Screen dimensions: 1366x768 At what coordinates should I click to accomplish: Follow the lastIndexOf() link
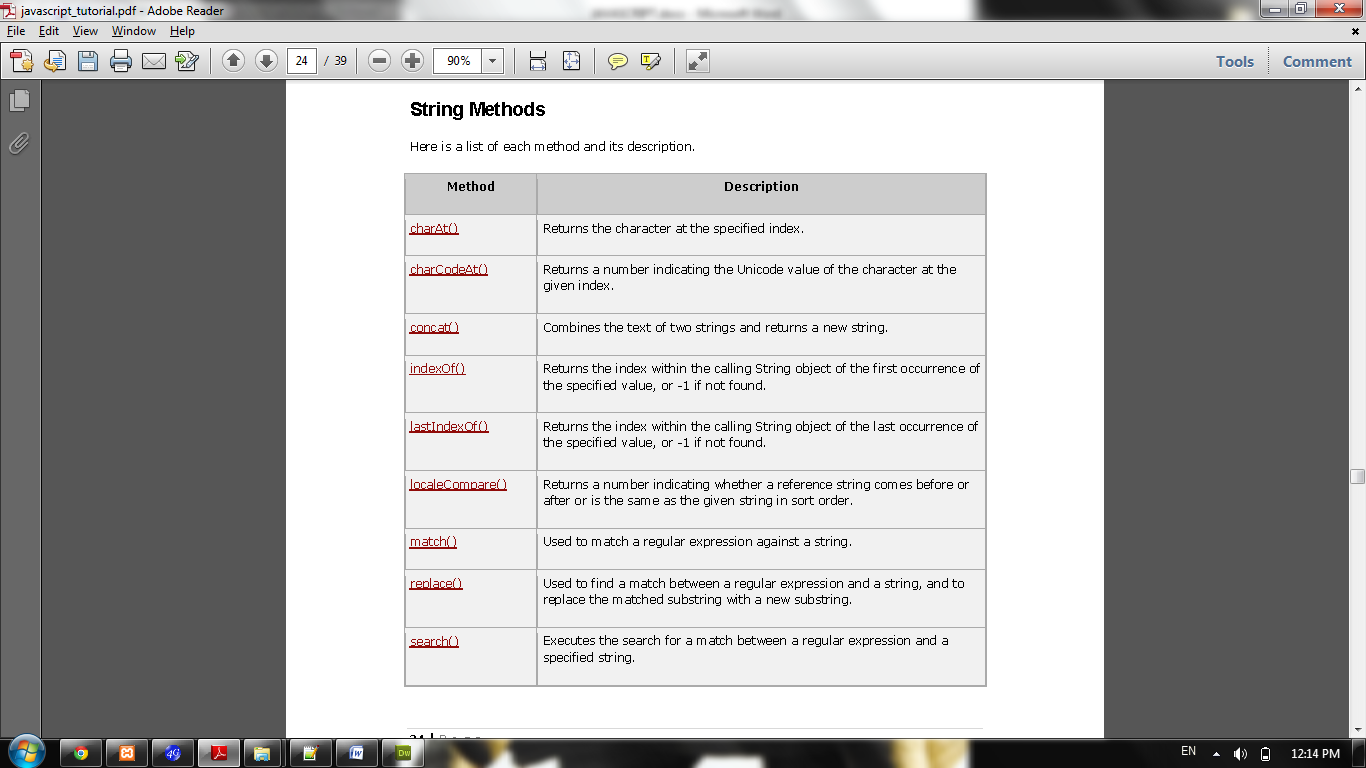449,426
